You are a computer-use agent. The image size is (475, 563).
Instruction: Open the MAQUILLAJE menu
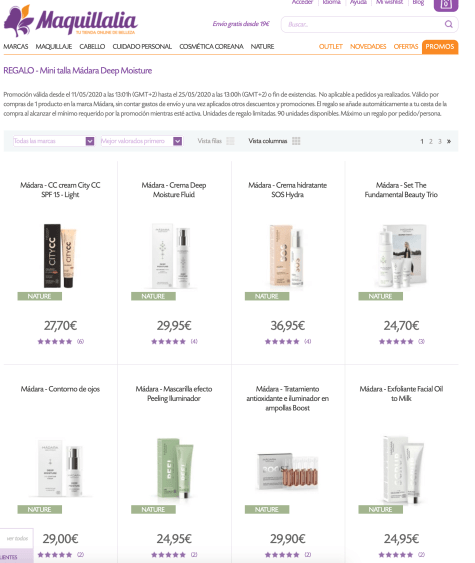(x=54, y=46)
